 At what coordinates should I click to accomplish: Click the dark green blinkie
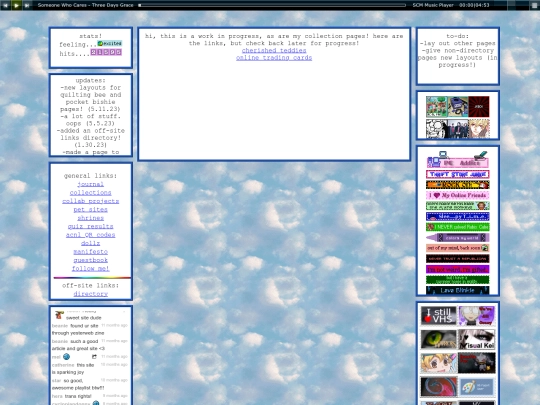pyautogui.click(x=458, y=280)
